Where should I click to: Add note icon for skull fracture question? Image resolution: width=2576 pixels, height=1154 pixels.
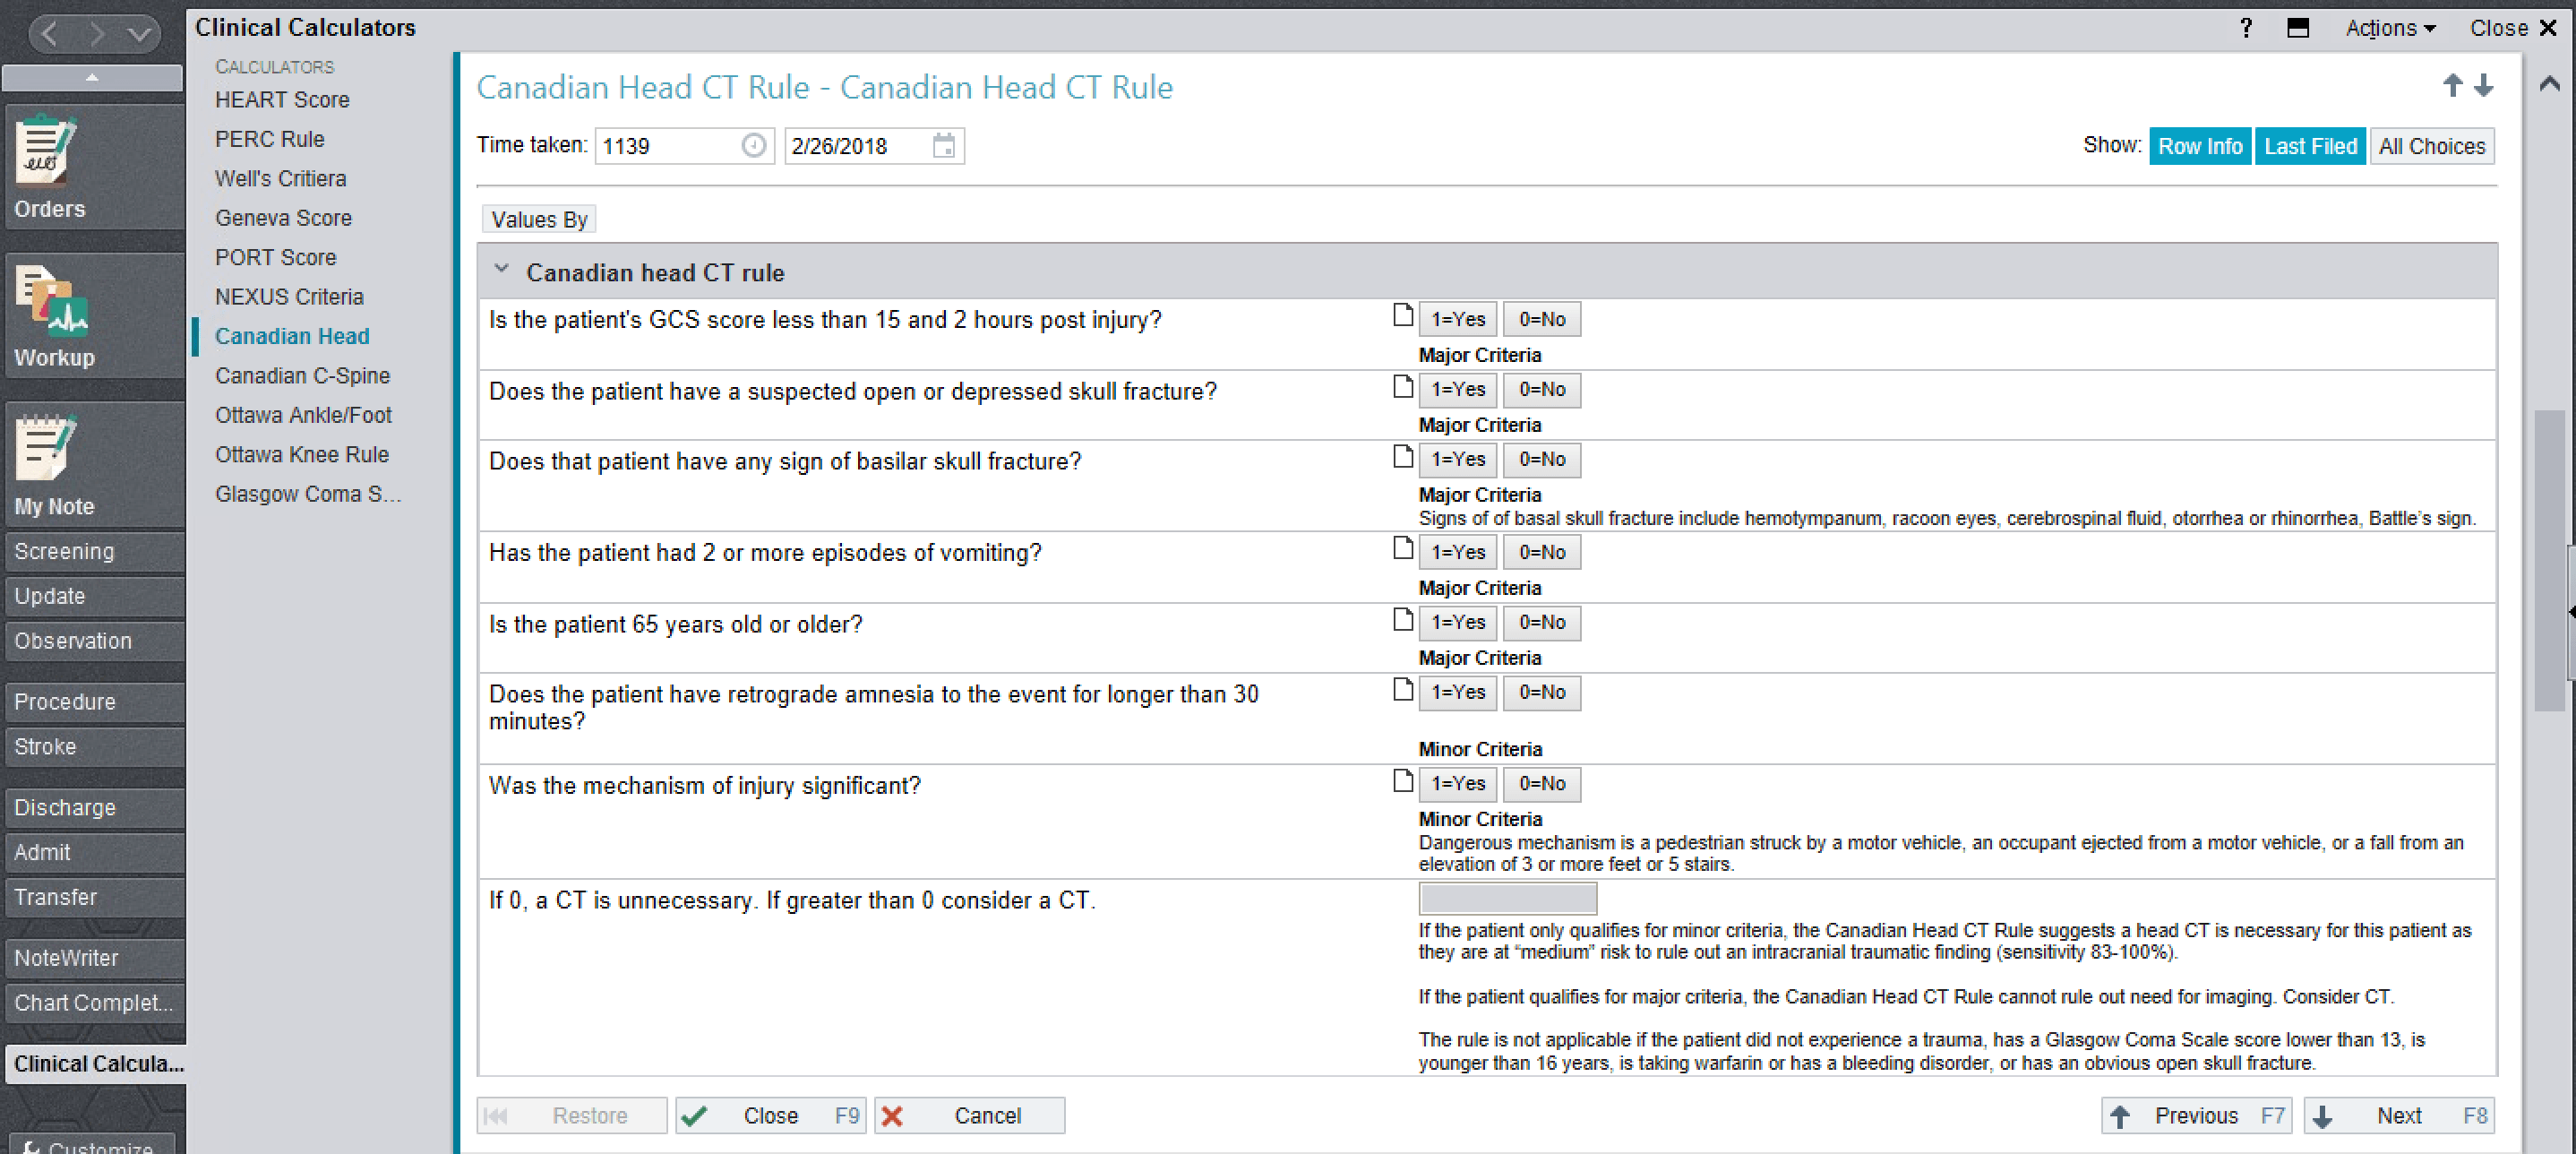click(x=1403, y=386)
